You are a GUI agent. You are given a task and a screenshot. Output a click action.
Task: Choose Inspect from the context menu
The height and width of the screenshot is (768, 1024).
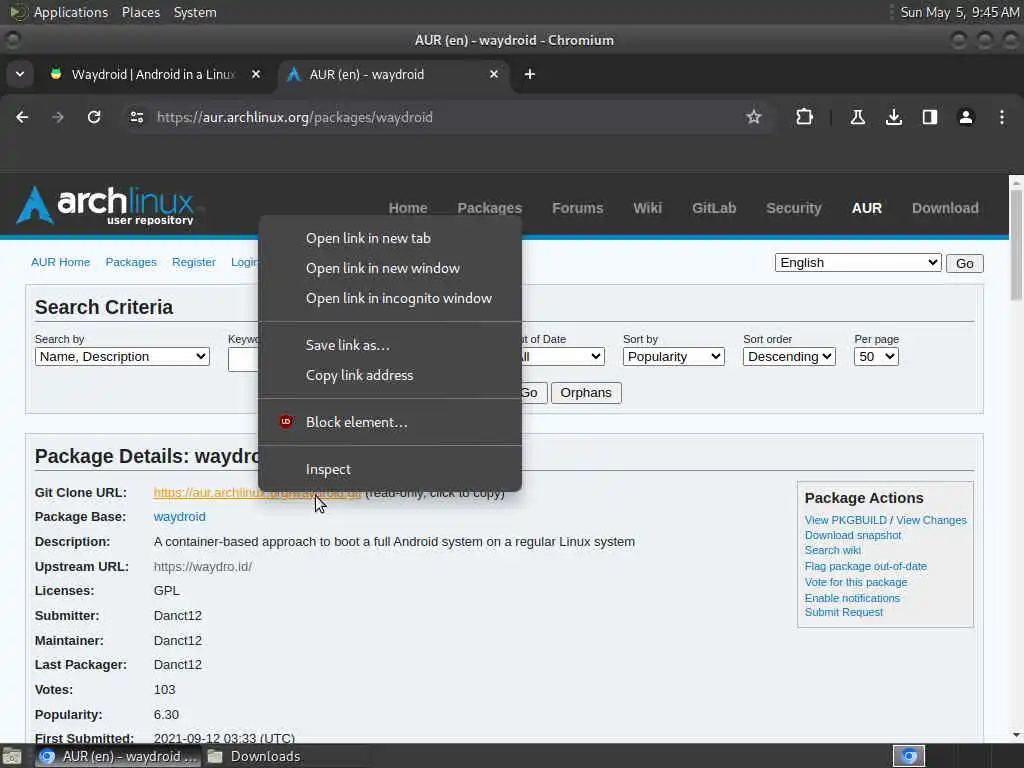pyautogui.click(x=390, y=470)
